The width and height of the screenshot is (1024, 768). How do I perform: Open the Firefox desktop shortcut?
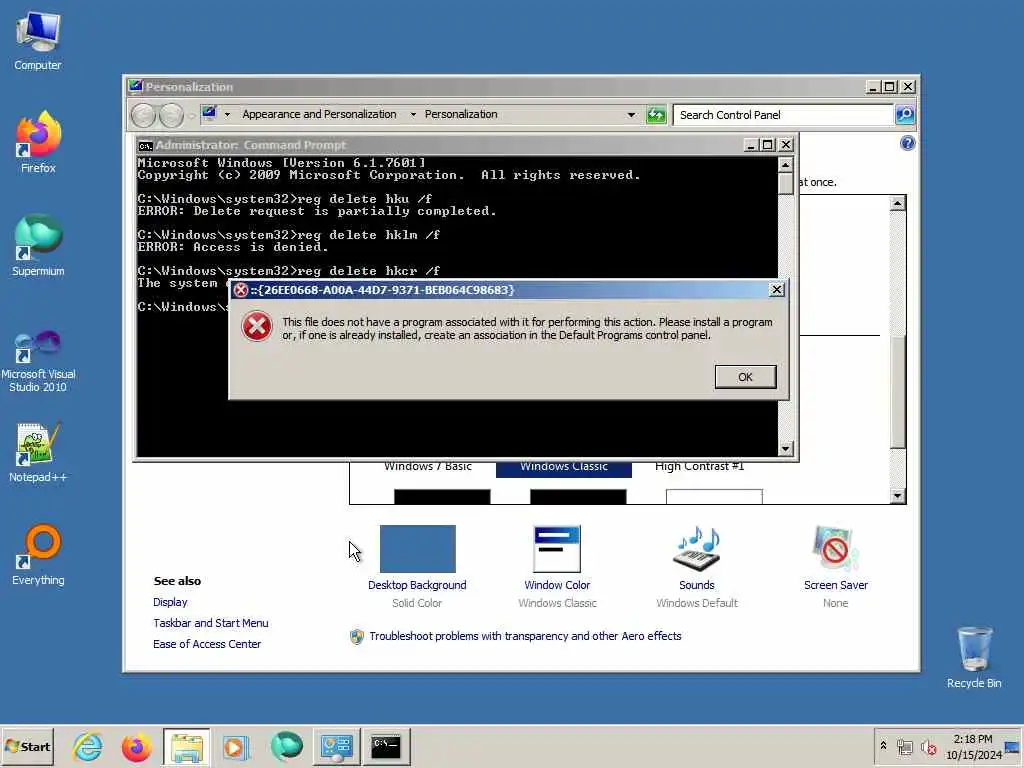[x=38, y=142]
